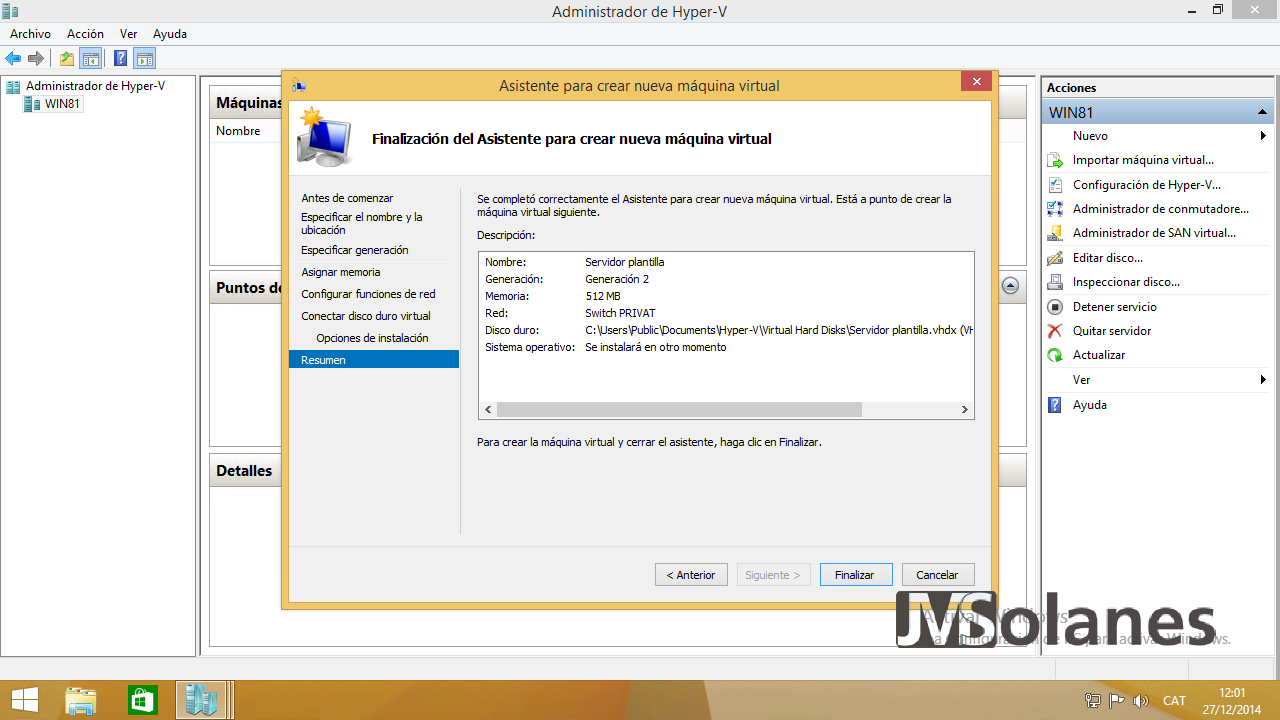This screenshot has width=1280, height=720.
Task: Click the text Servidor plantilla in description
Action: coord(624,262)
